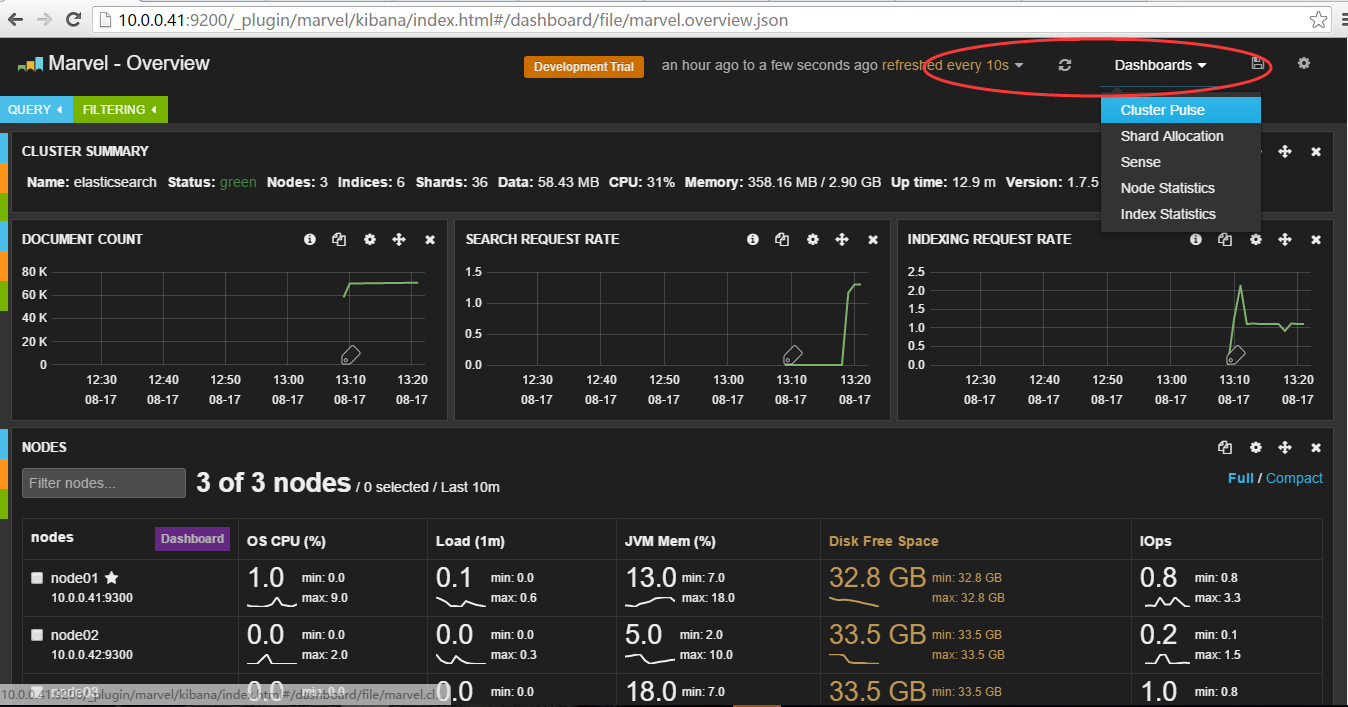The image size is (1348, 707).
Task: Switch nodes view to Full
Action: [1240, 478]
